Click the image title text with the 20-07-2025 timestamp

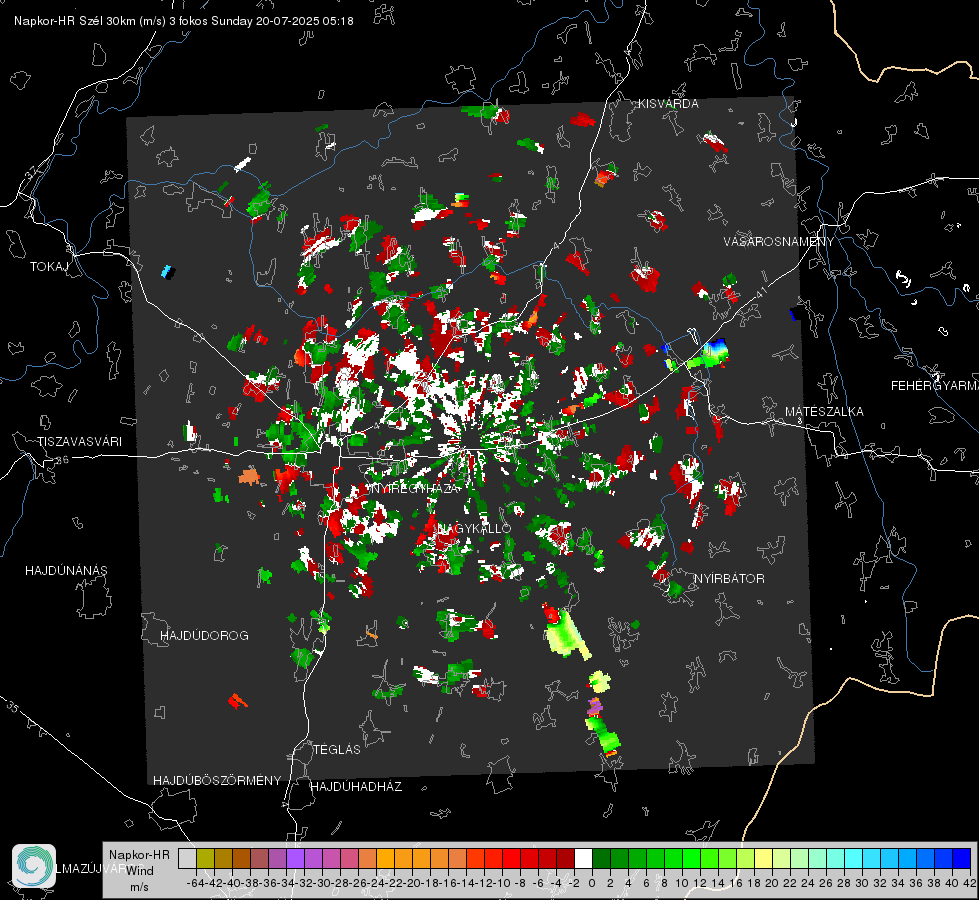184,21
